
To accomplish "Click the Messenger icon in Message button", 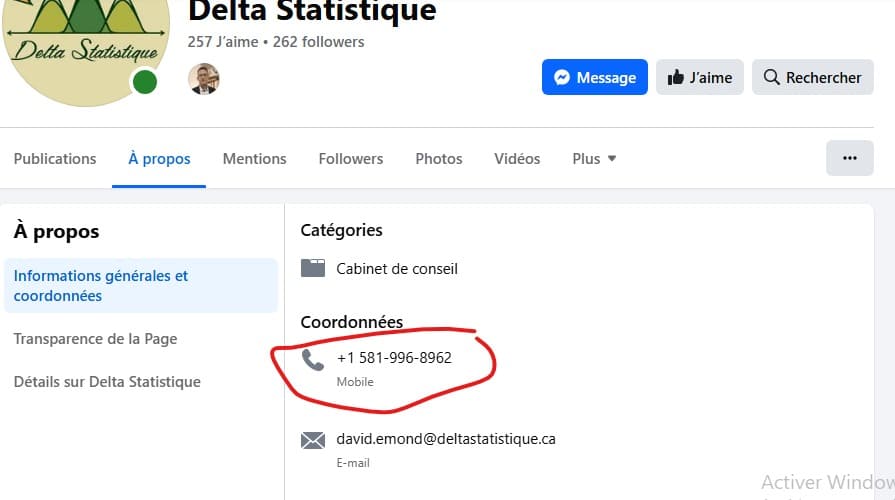I will (x=563, y=77).
